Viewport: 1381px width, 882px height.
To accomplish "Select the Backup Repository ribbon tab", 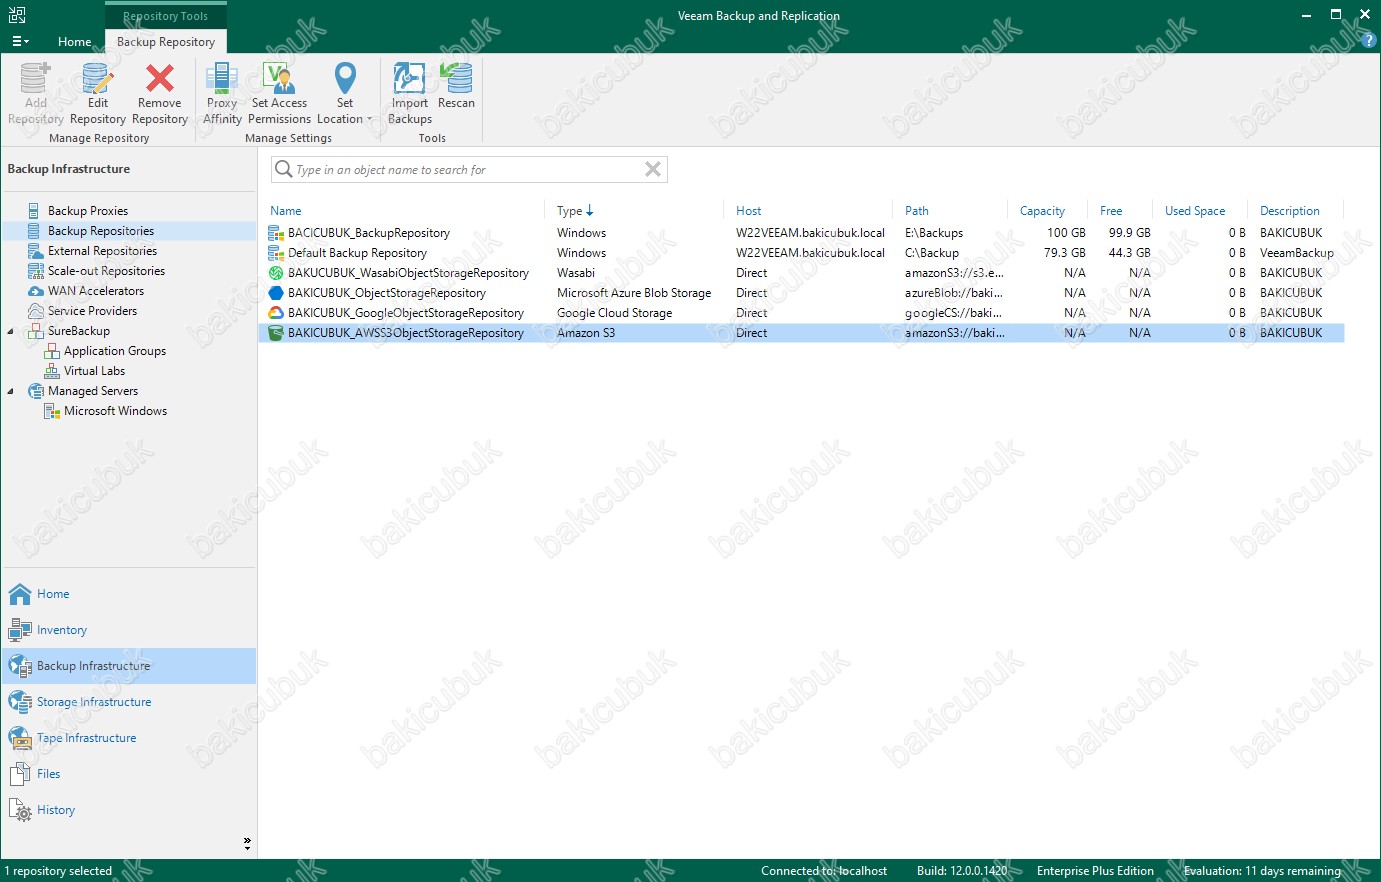I will (166, 41).
